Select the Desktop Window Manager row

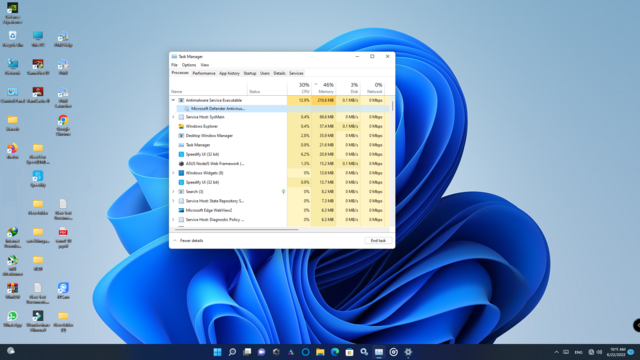pyautogui.click(x=280, y=136)
